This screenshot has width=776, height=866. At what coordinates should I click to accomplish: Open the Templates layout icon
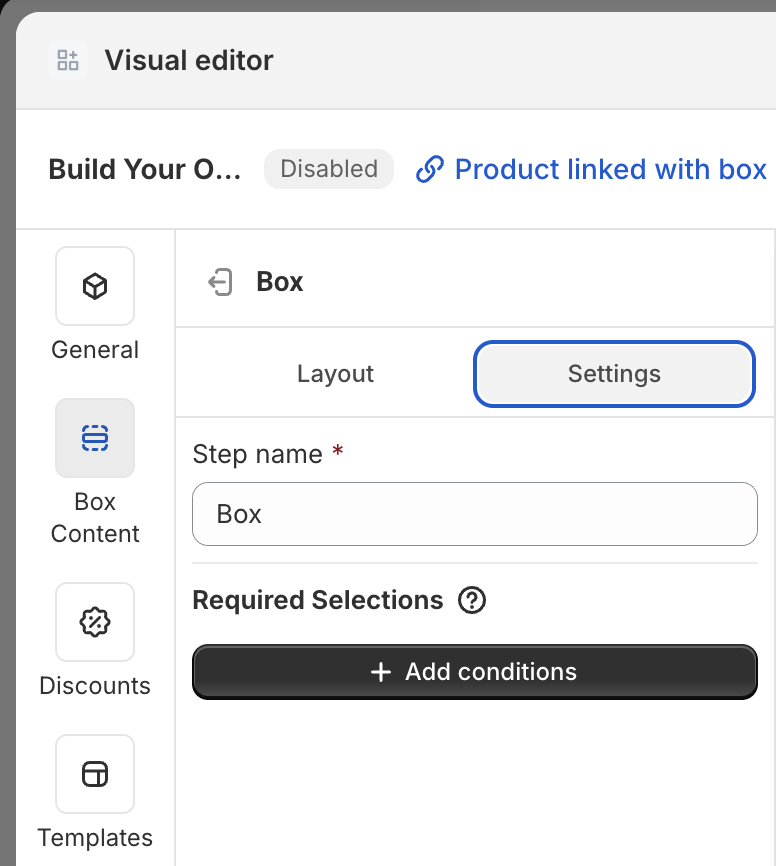pyautogui.click(x=95, y=774)
